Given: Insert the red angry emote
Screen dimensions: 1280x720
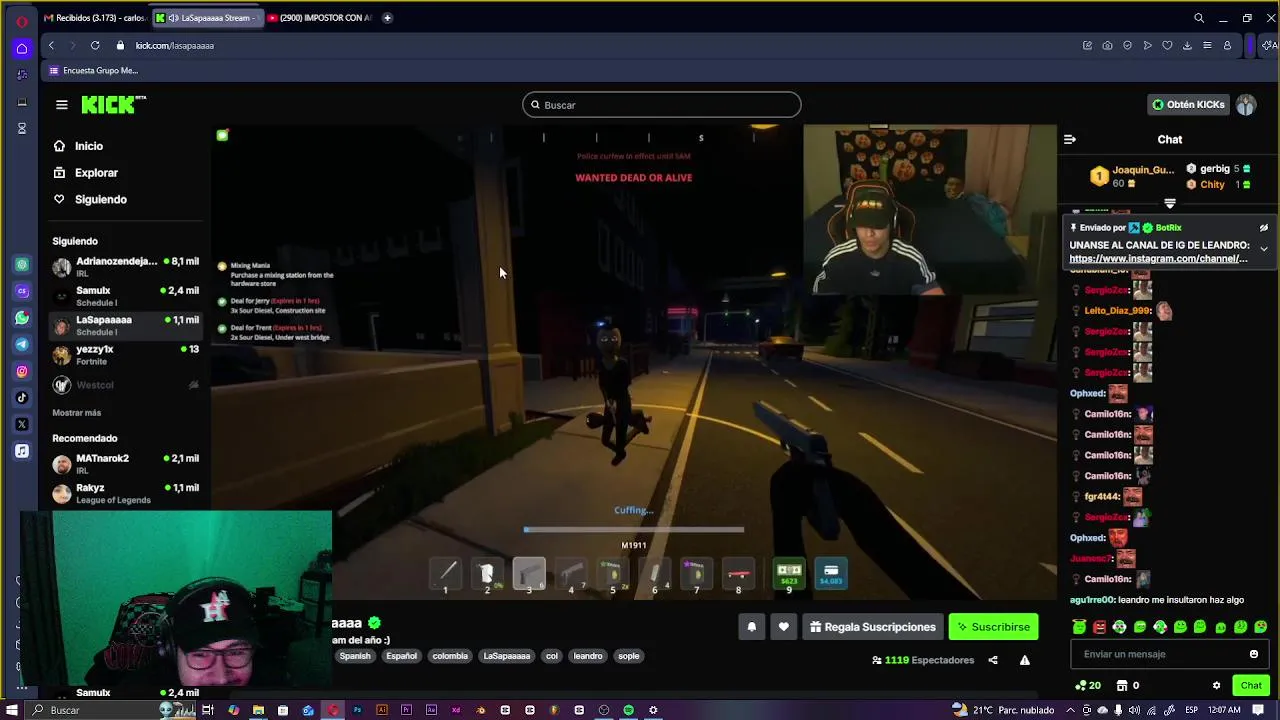Looking at the screenshot, I should point(1099,627).
